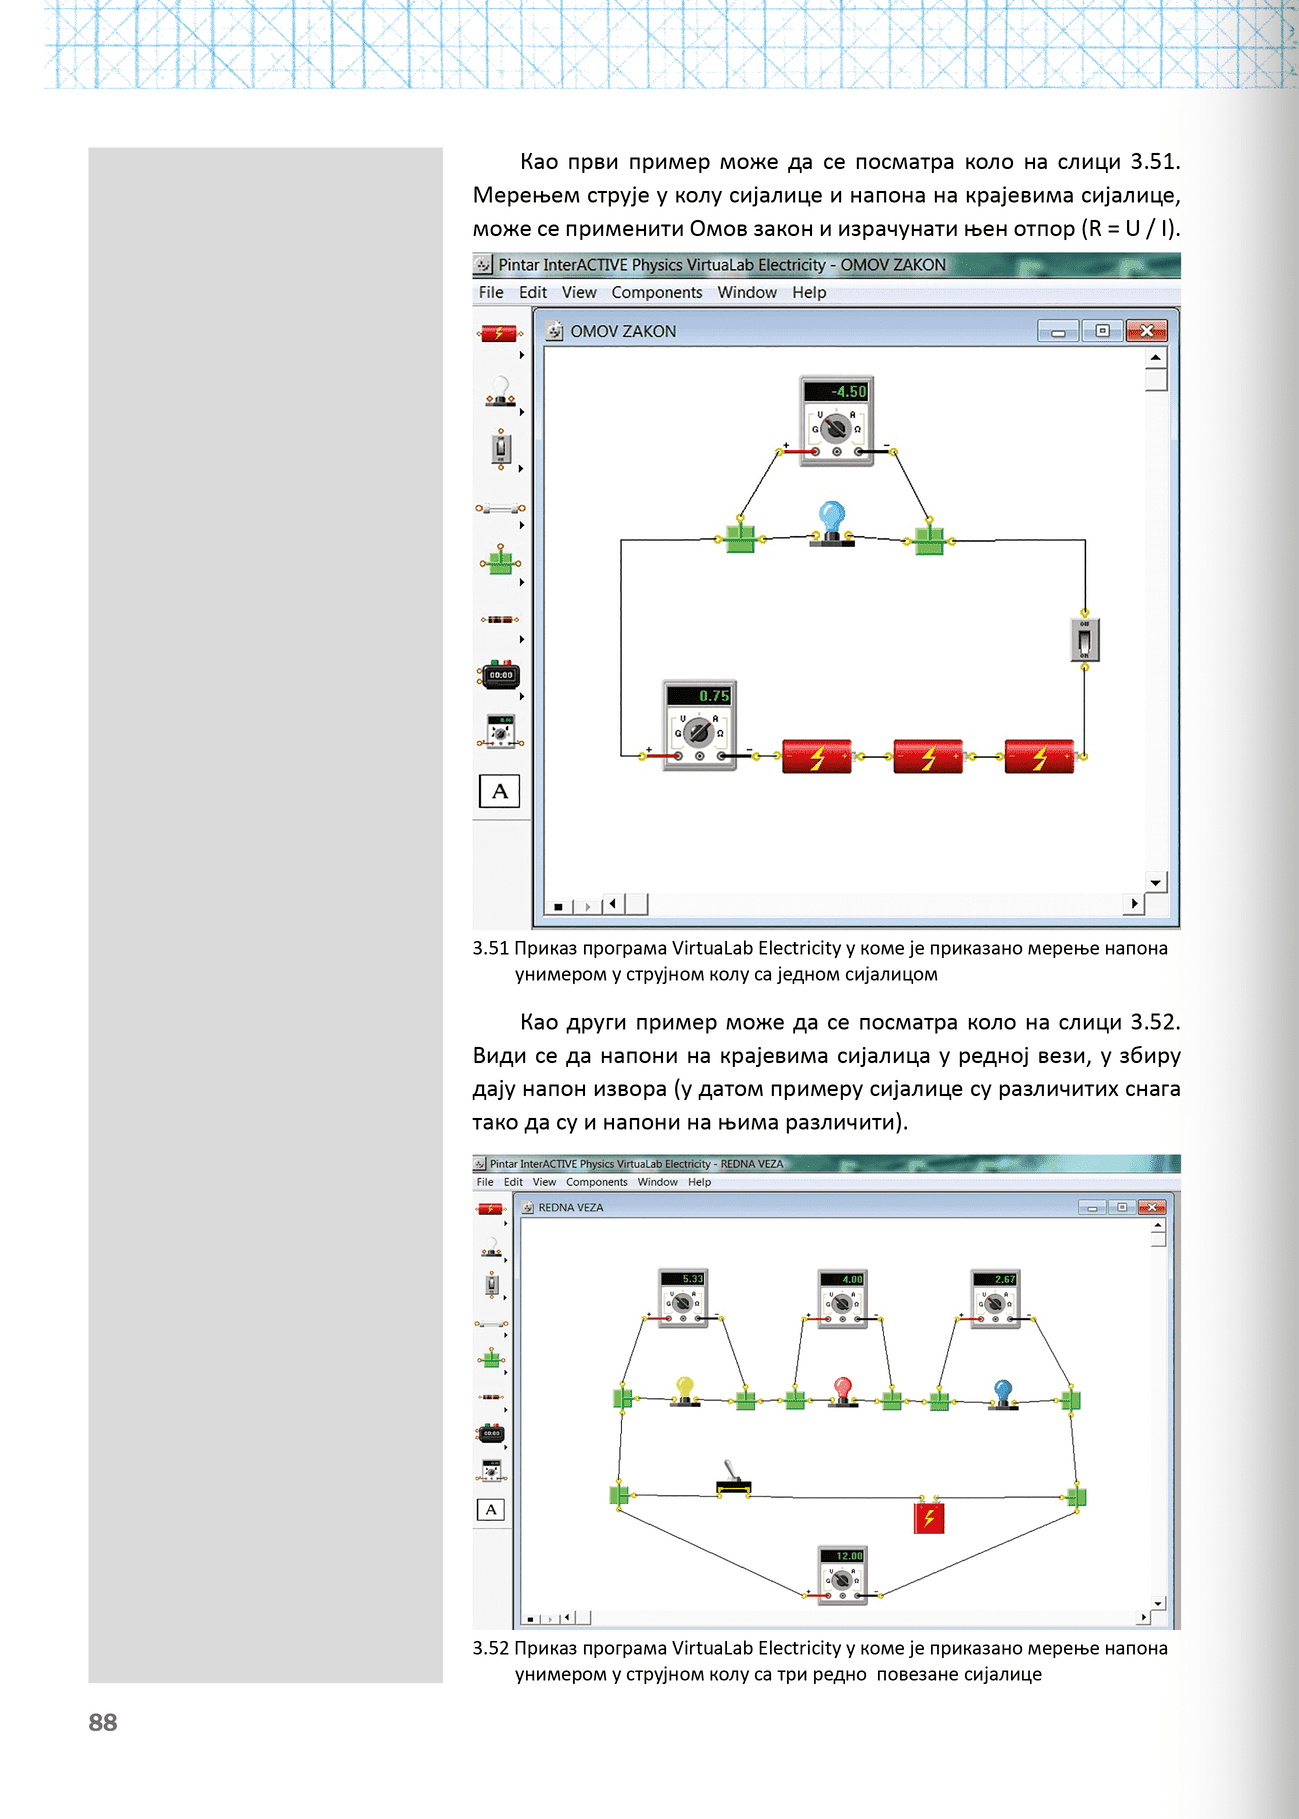Select the 00:00 timer tool in OMOV ZAKON toolbar

(x=500, y=676)
